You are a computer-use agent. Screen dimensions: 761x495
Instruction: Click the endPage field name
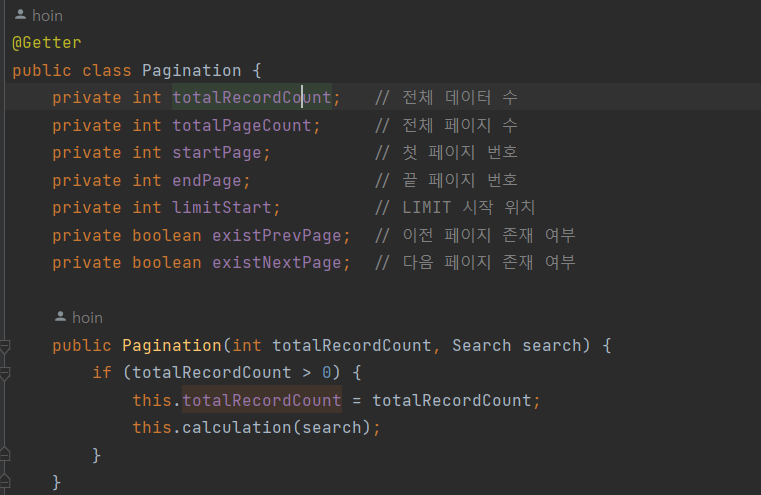[207, 181]
